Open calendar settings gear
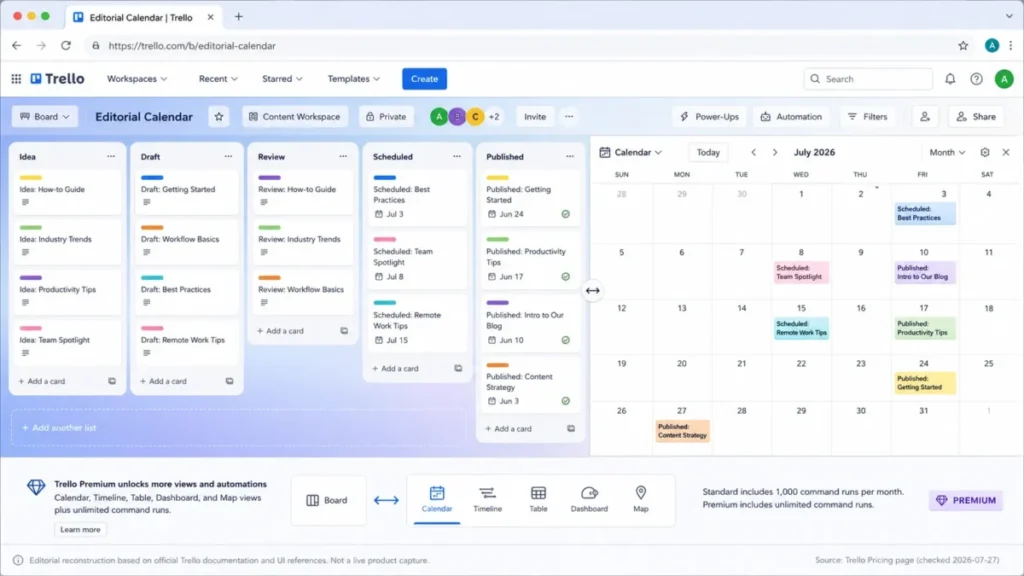Image resolution: width=1024 pixels, height=576 pixels. click(985, 152)
